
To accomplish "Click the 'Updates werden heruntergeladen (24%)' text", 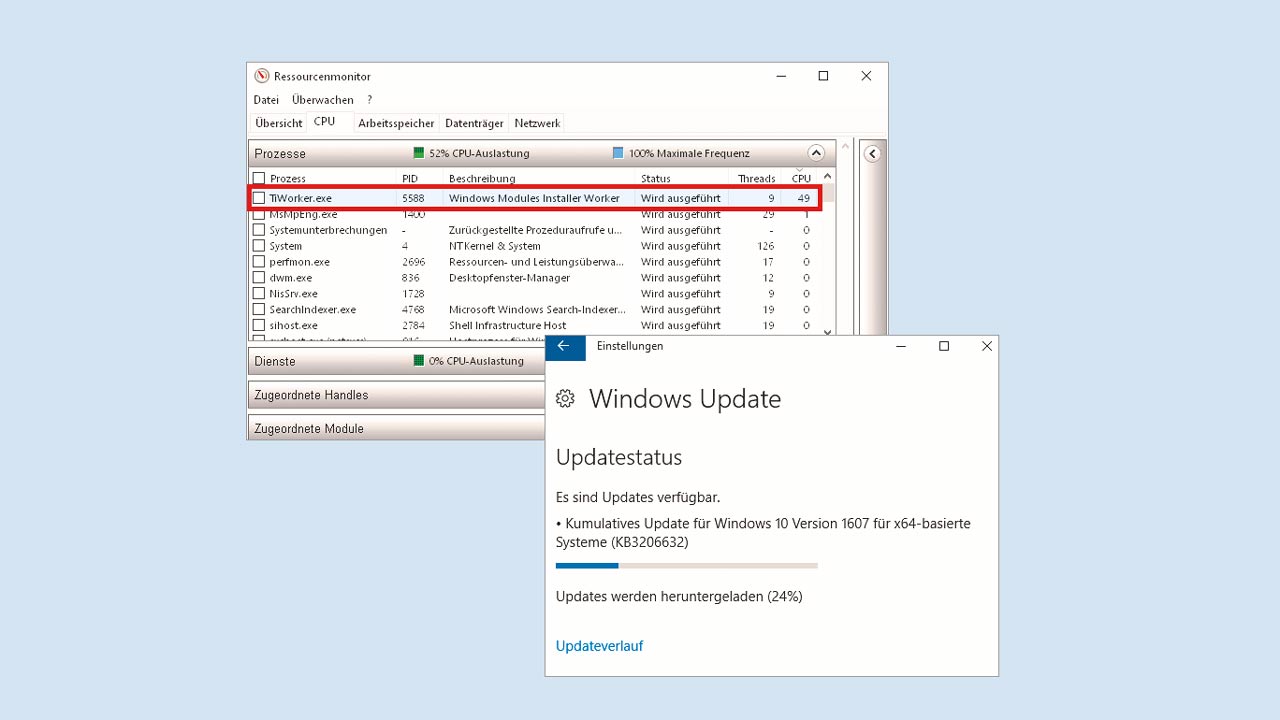I will click(679, 597).
